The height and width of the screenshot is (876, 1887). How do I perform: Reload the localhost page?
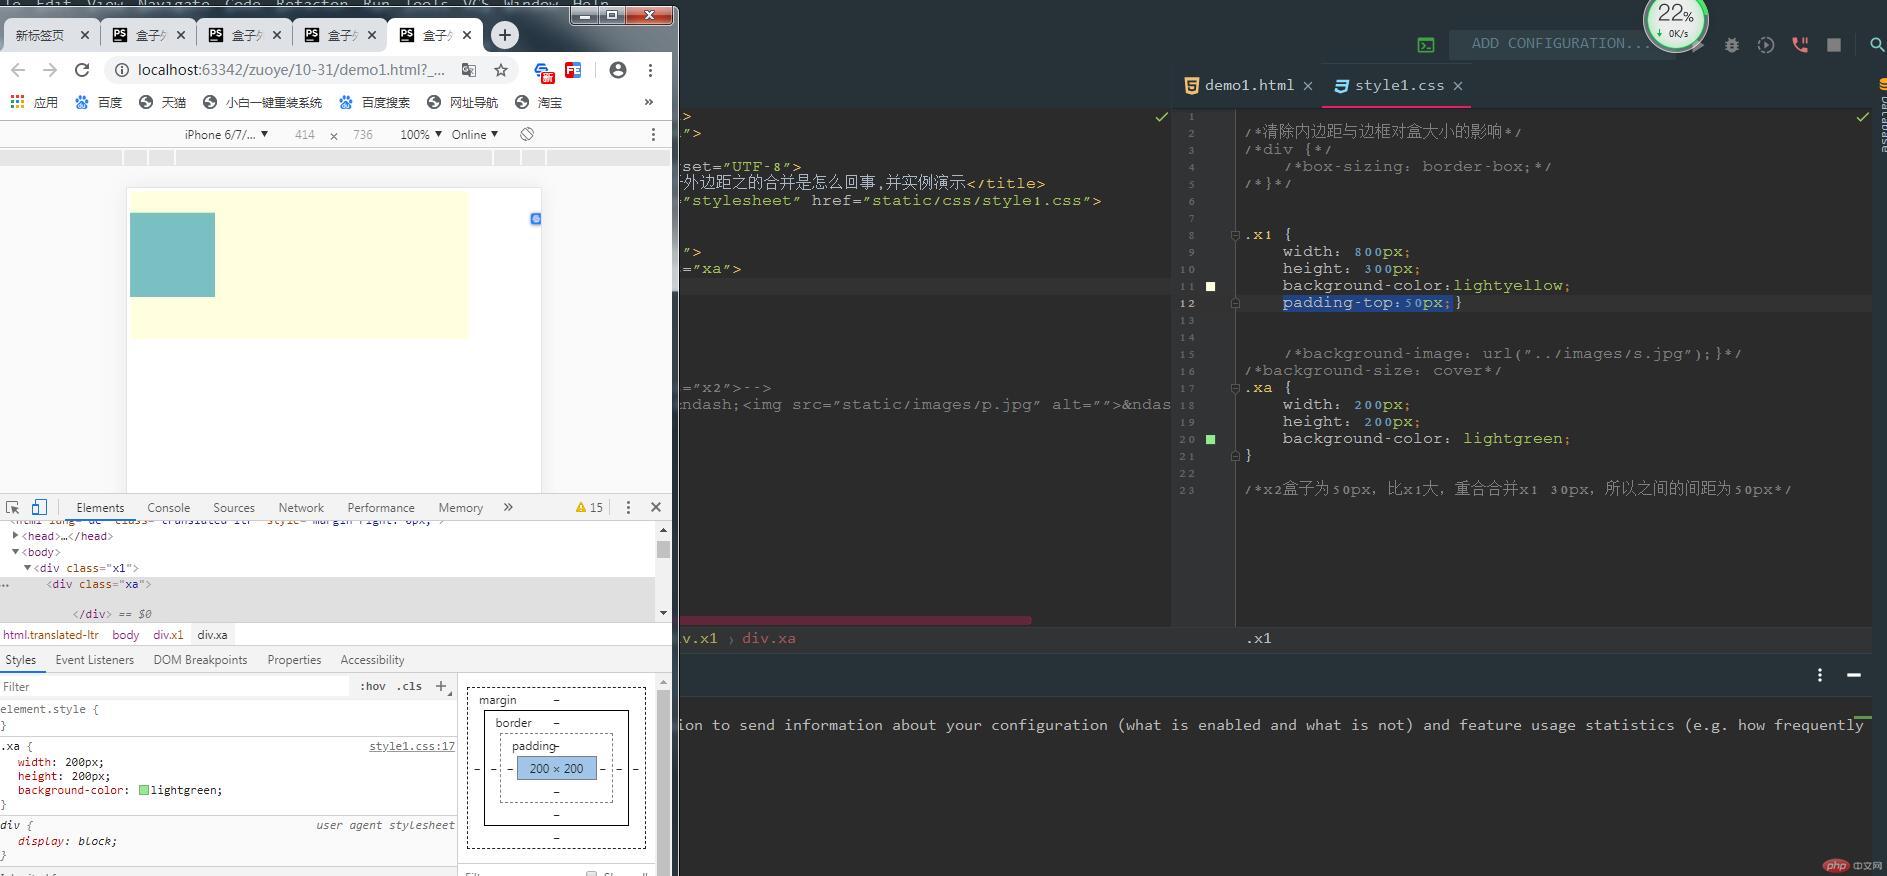pyautogui.click(x=82, y=70)
